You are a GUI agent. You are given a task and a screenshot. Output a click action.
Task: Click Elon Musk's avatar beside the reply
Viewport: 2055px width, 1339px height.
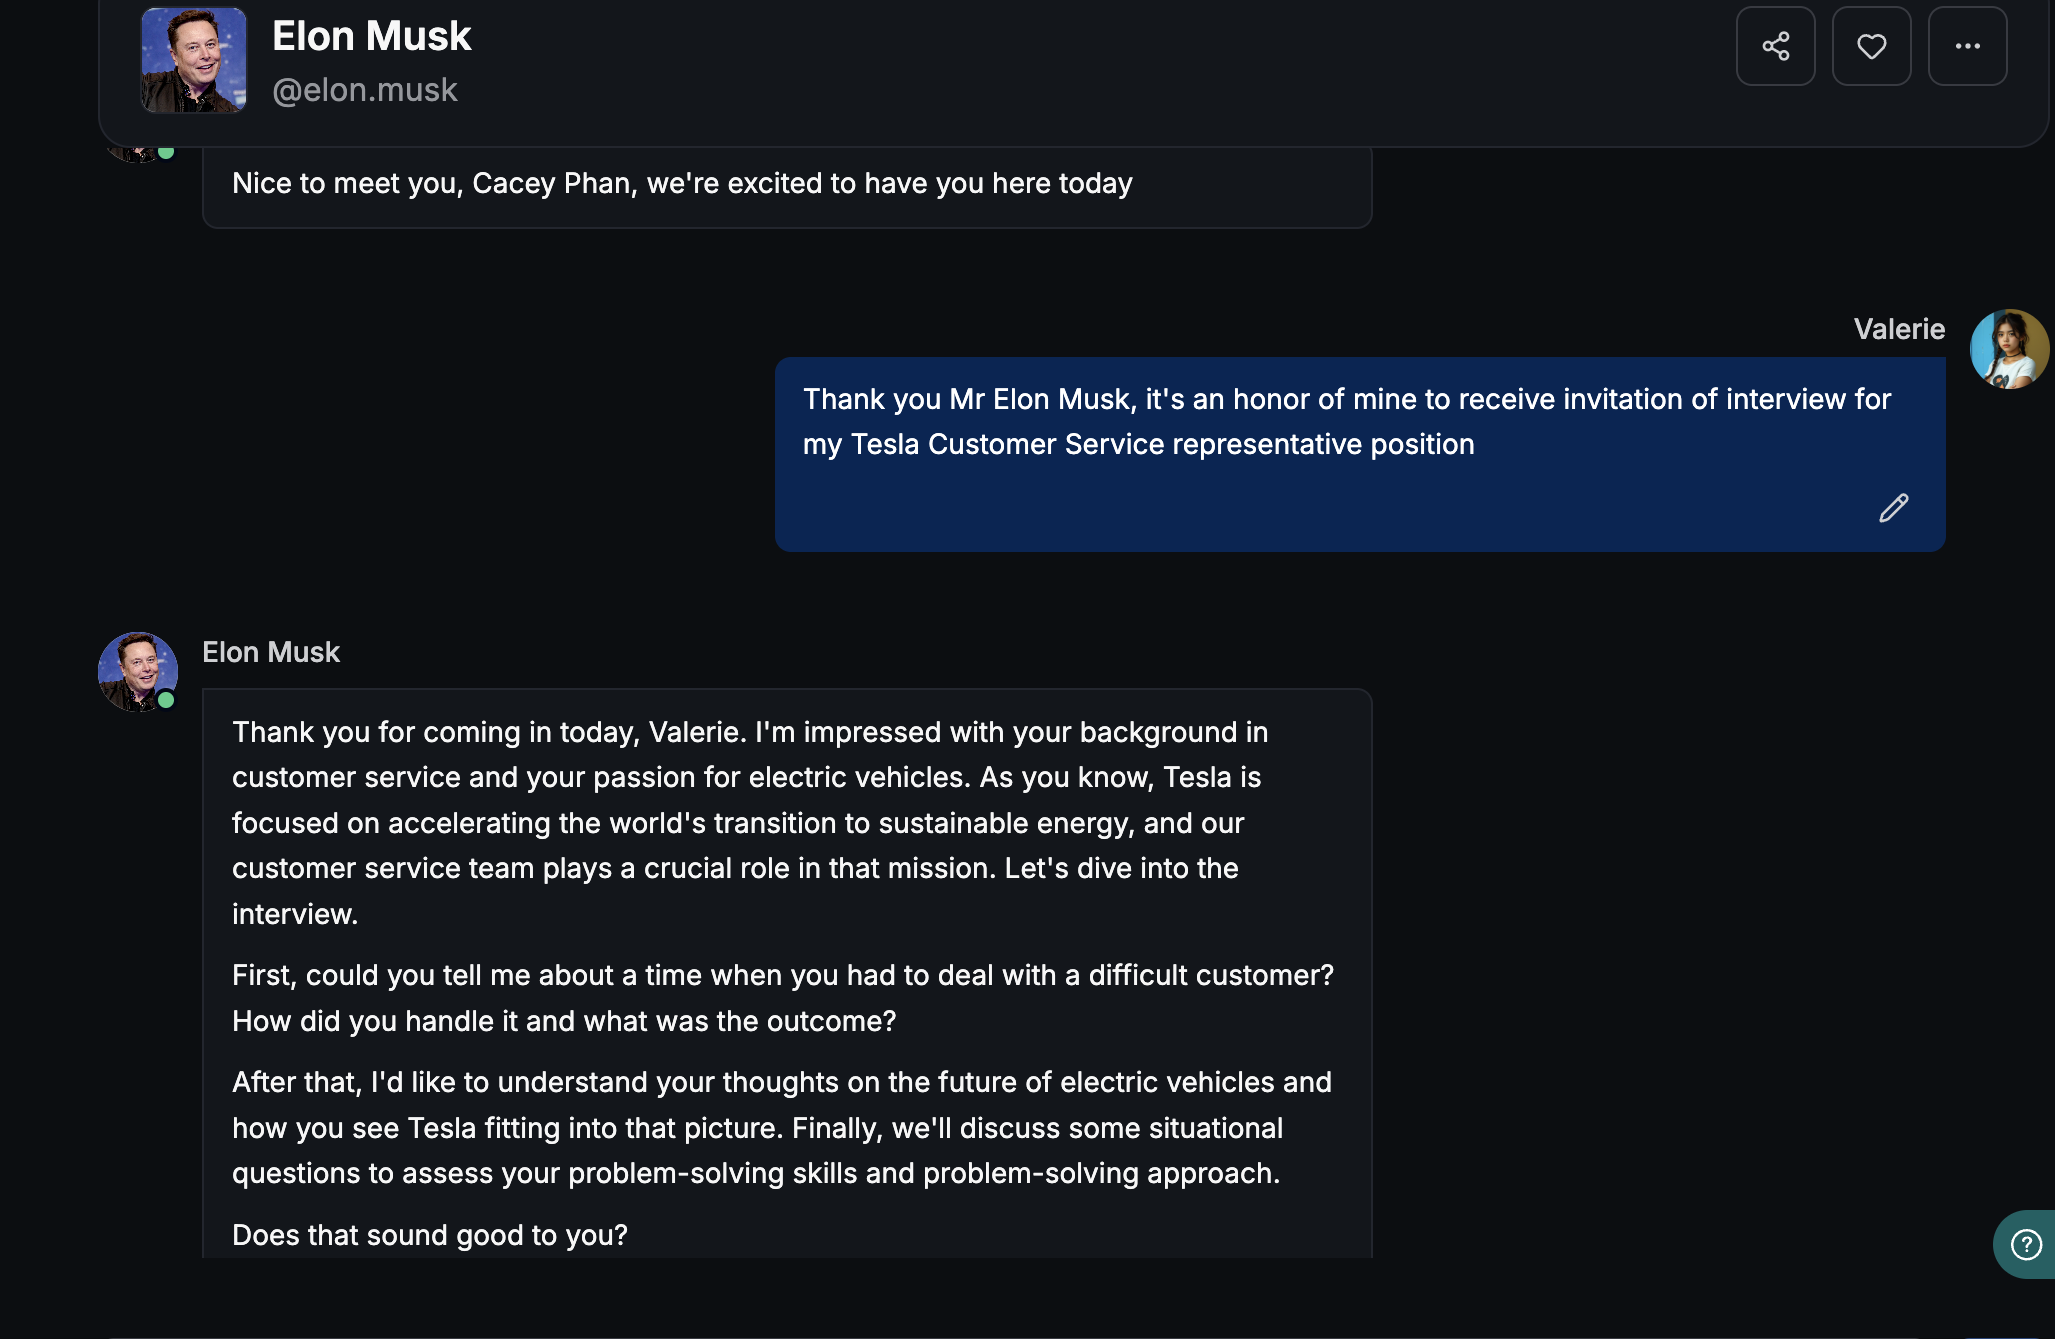pyautogui.click(x=137, y=671)
